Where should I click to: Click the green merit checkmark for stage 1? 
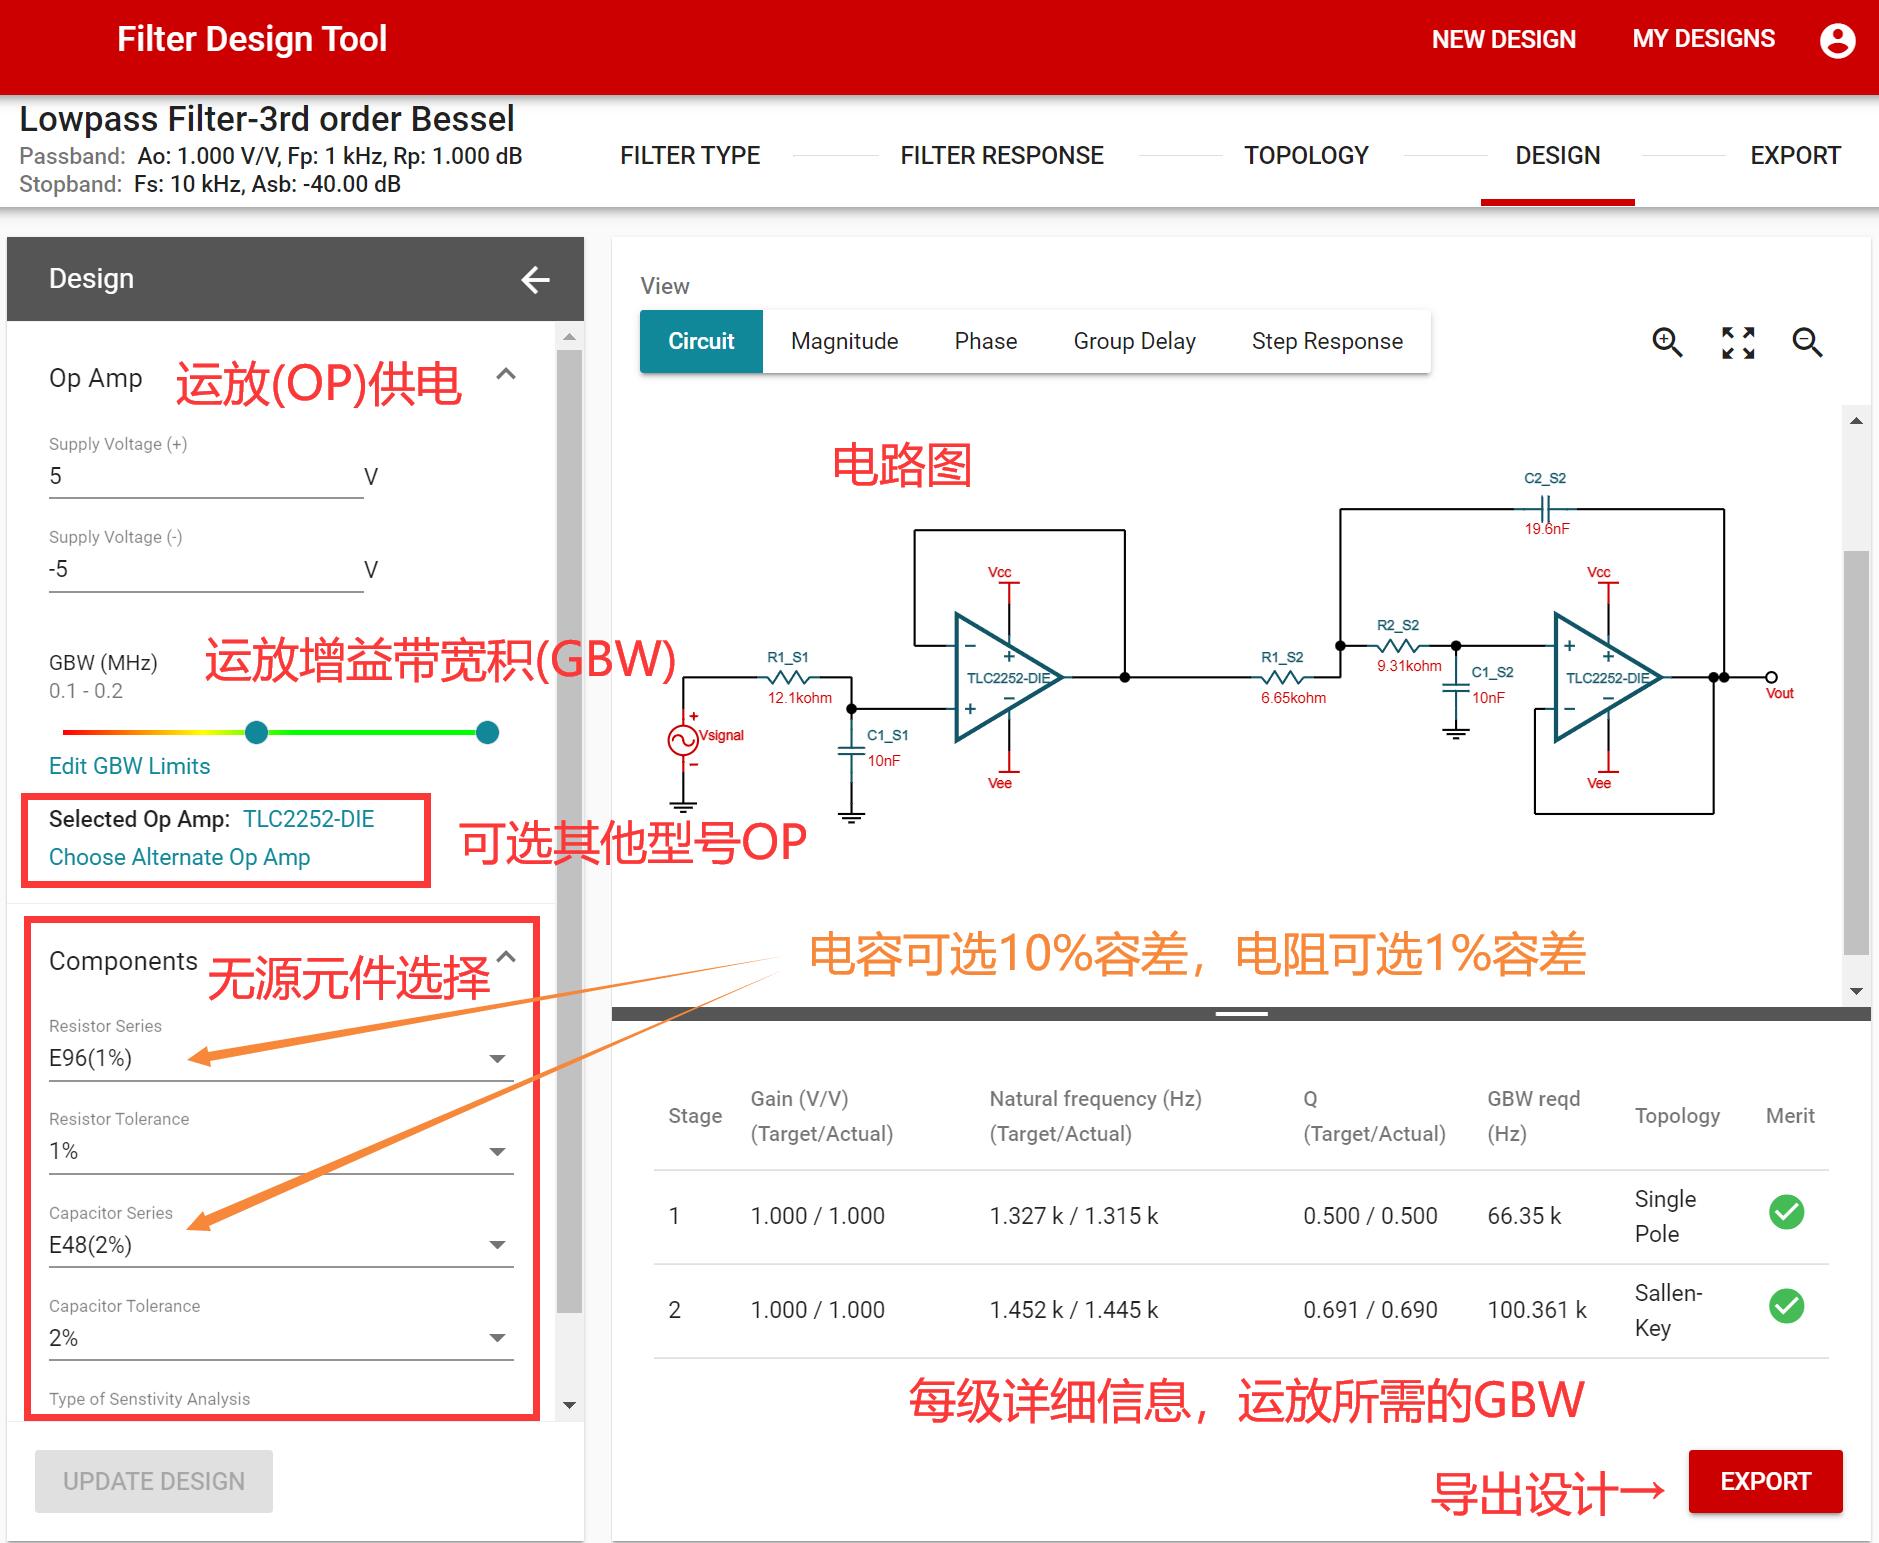(1786, 1212)
